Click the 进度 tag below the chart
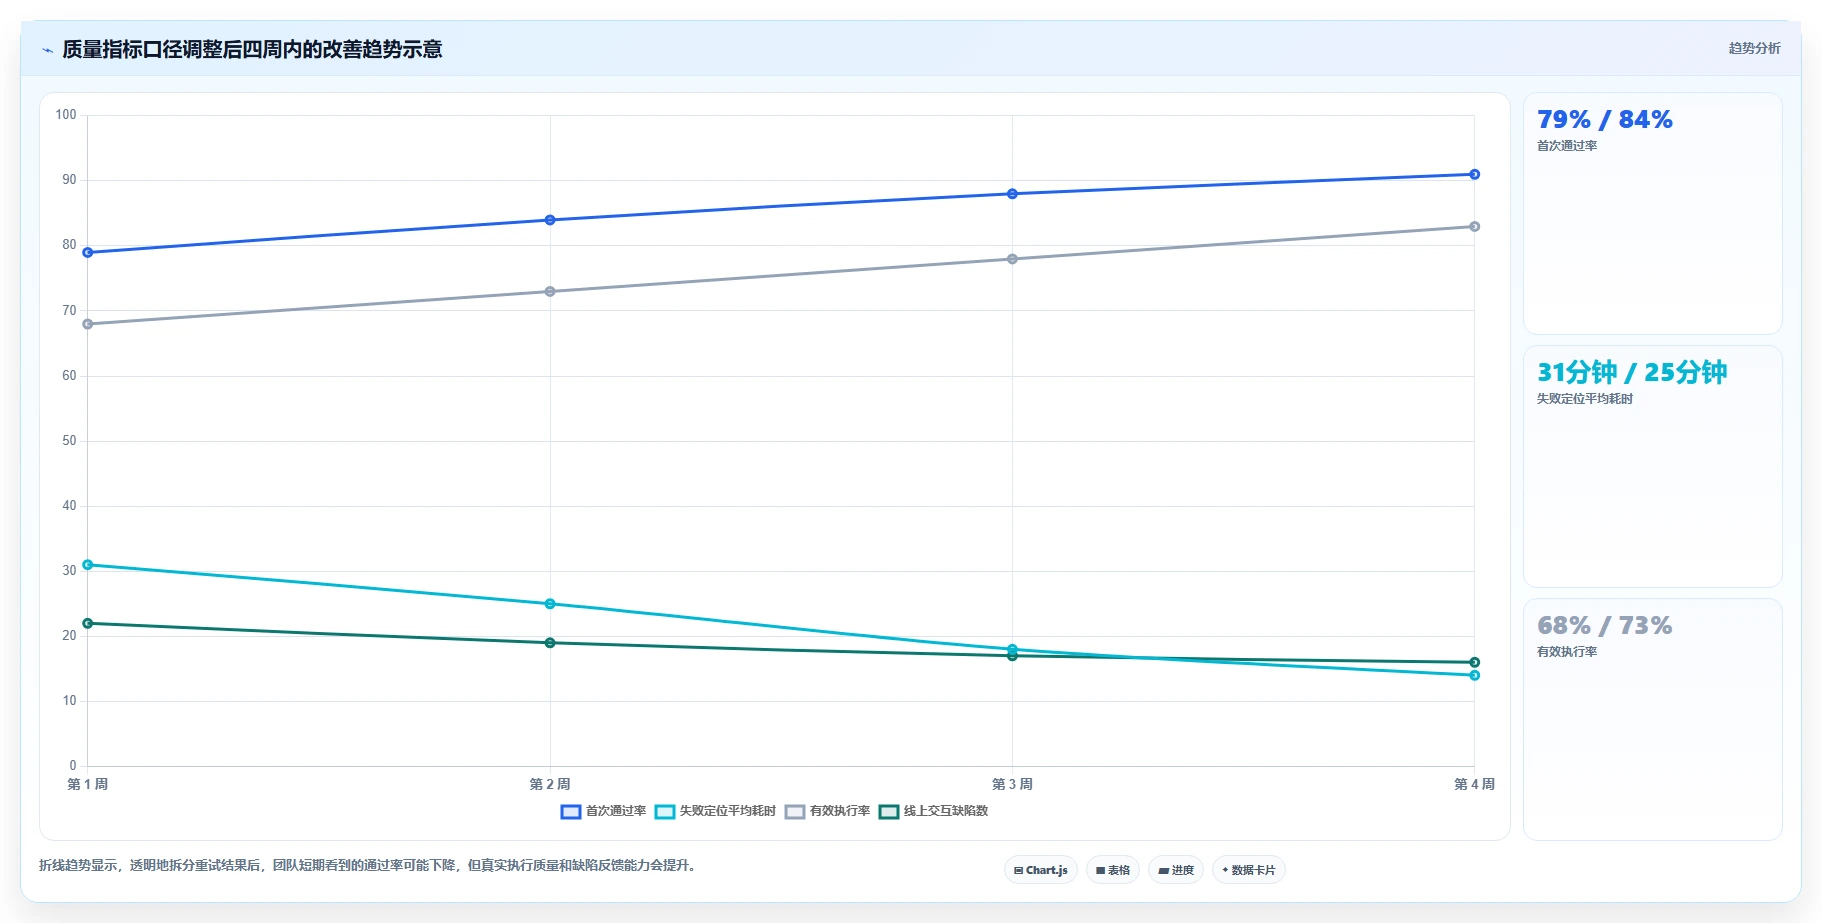1822x923 pixels. click(x=1176, y=870)
